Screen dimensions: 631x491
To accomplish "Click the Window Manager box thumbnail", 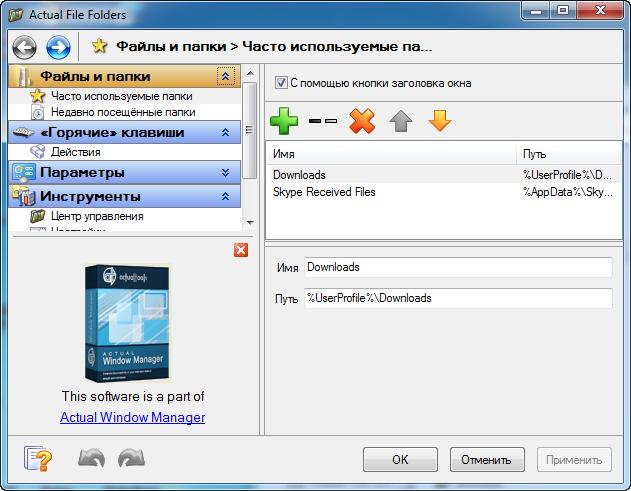I will click(x=128, y=323).
